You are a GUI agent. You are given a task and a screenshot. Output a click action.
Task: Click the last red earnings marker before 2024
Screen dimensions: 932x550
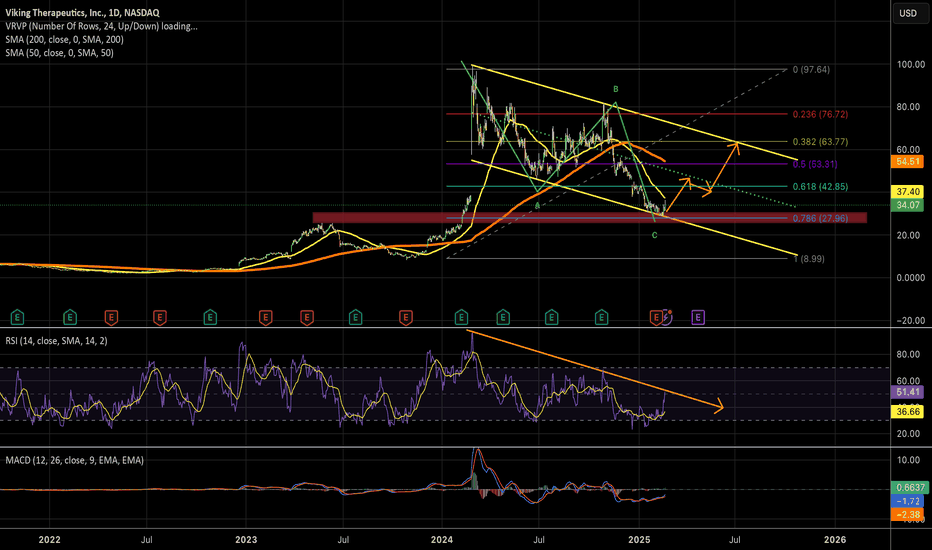(405, 318)
